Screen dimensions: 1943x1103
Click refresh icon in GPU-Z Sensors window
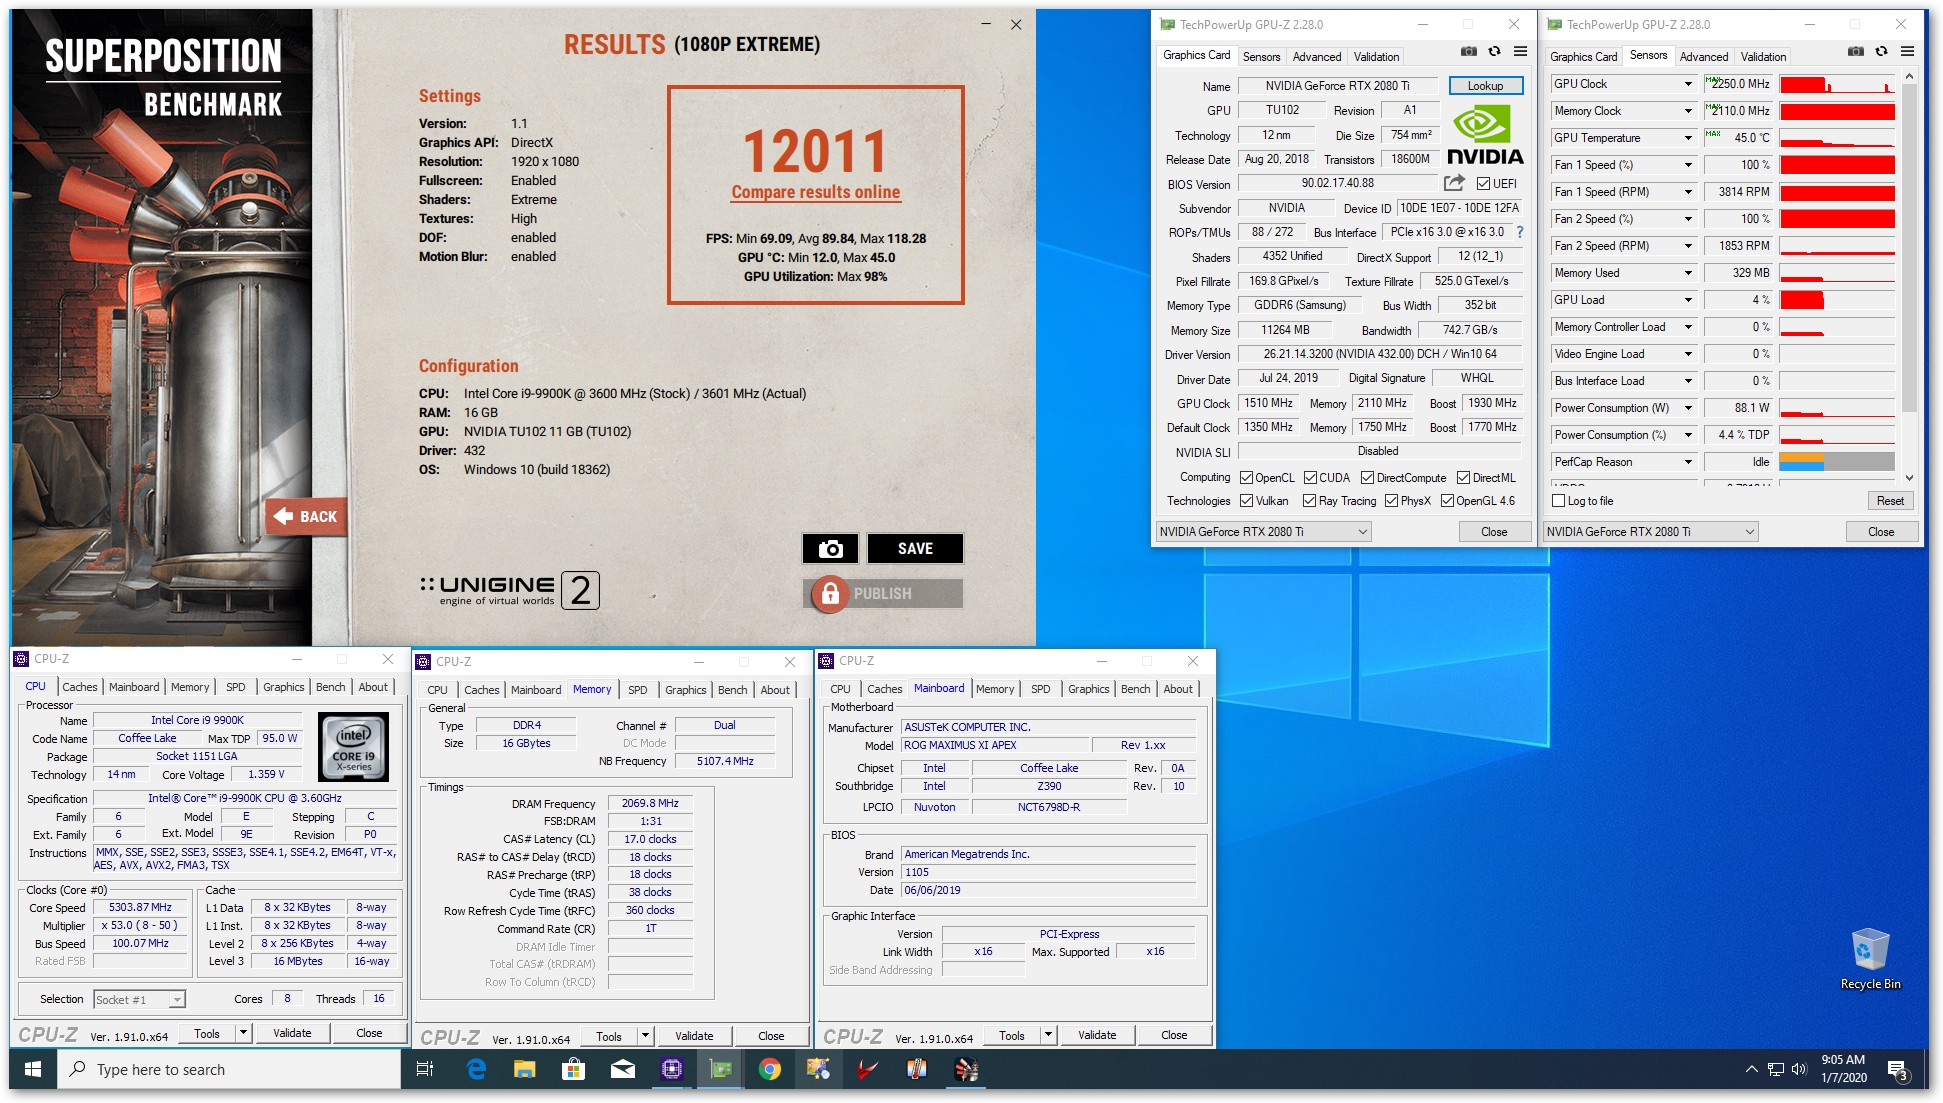(1881, 52)
